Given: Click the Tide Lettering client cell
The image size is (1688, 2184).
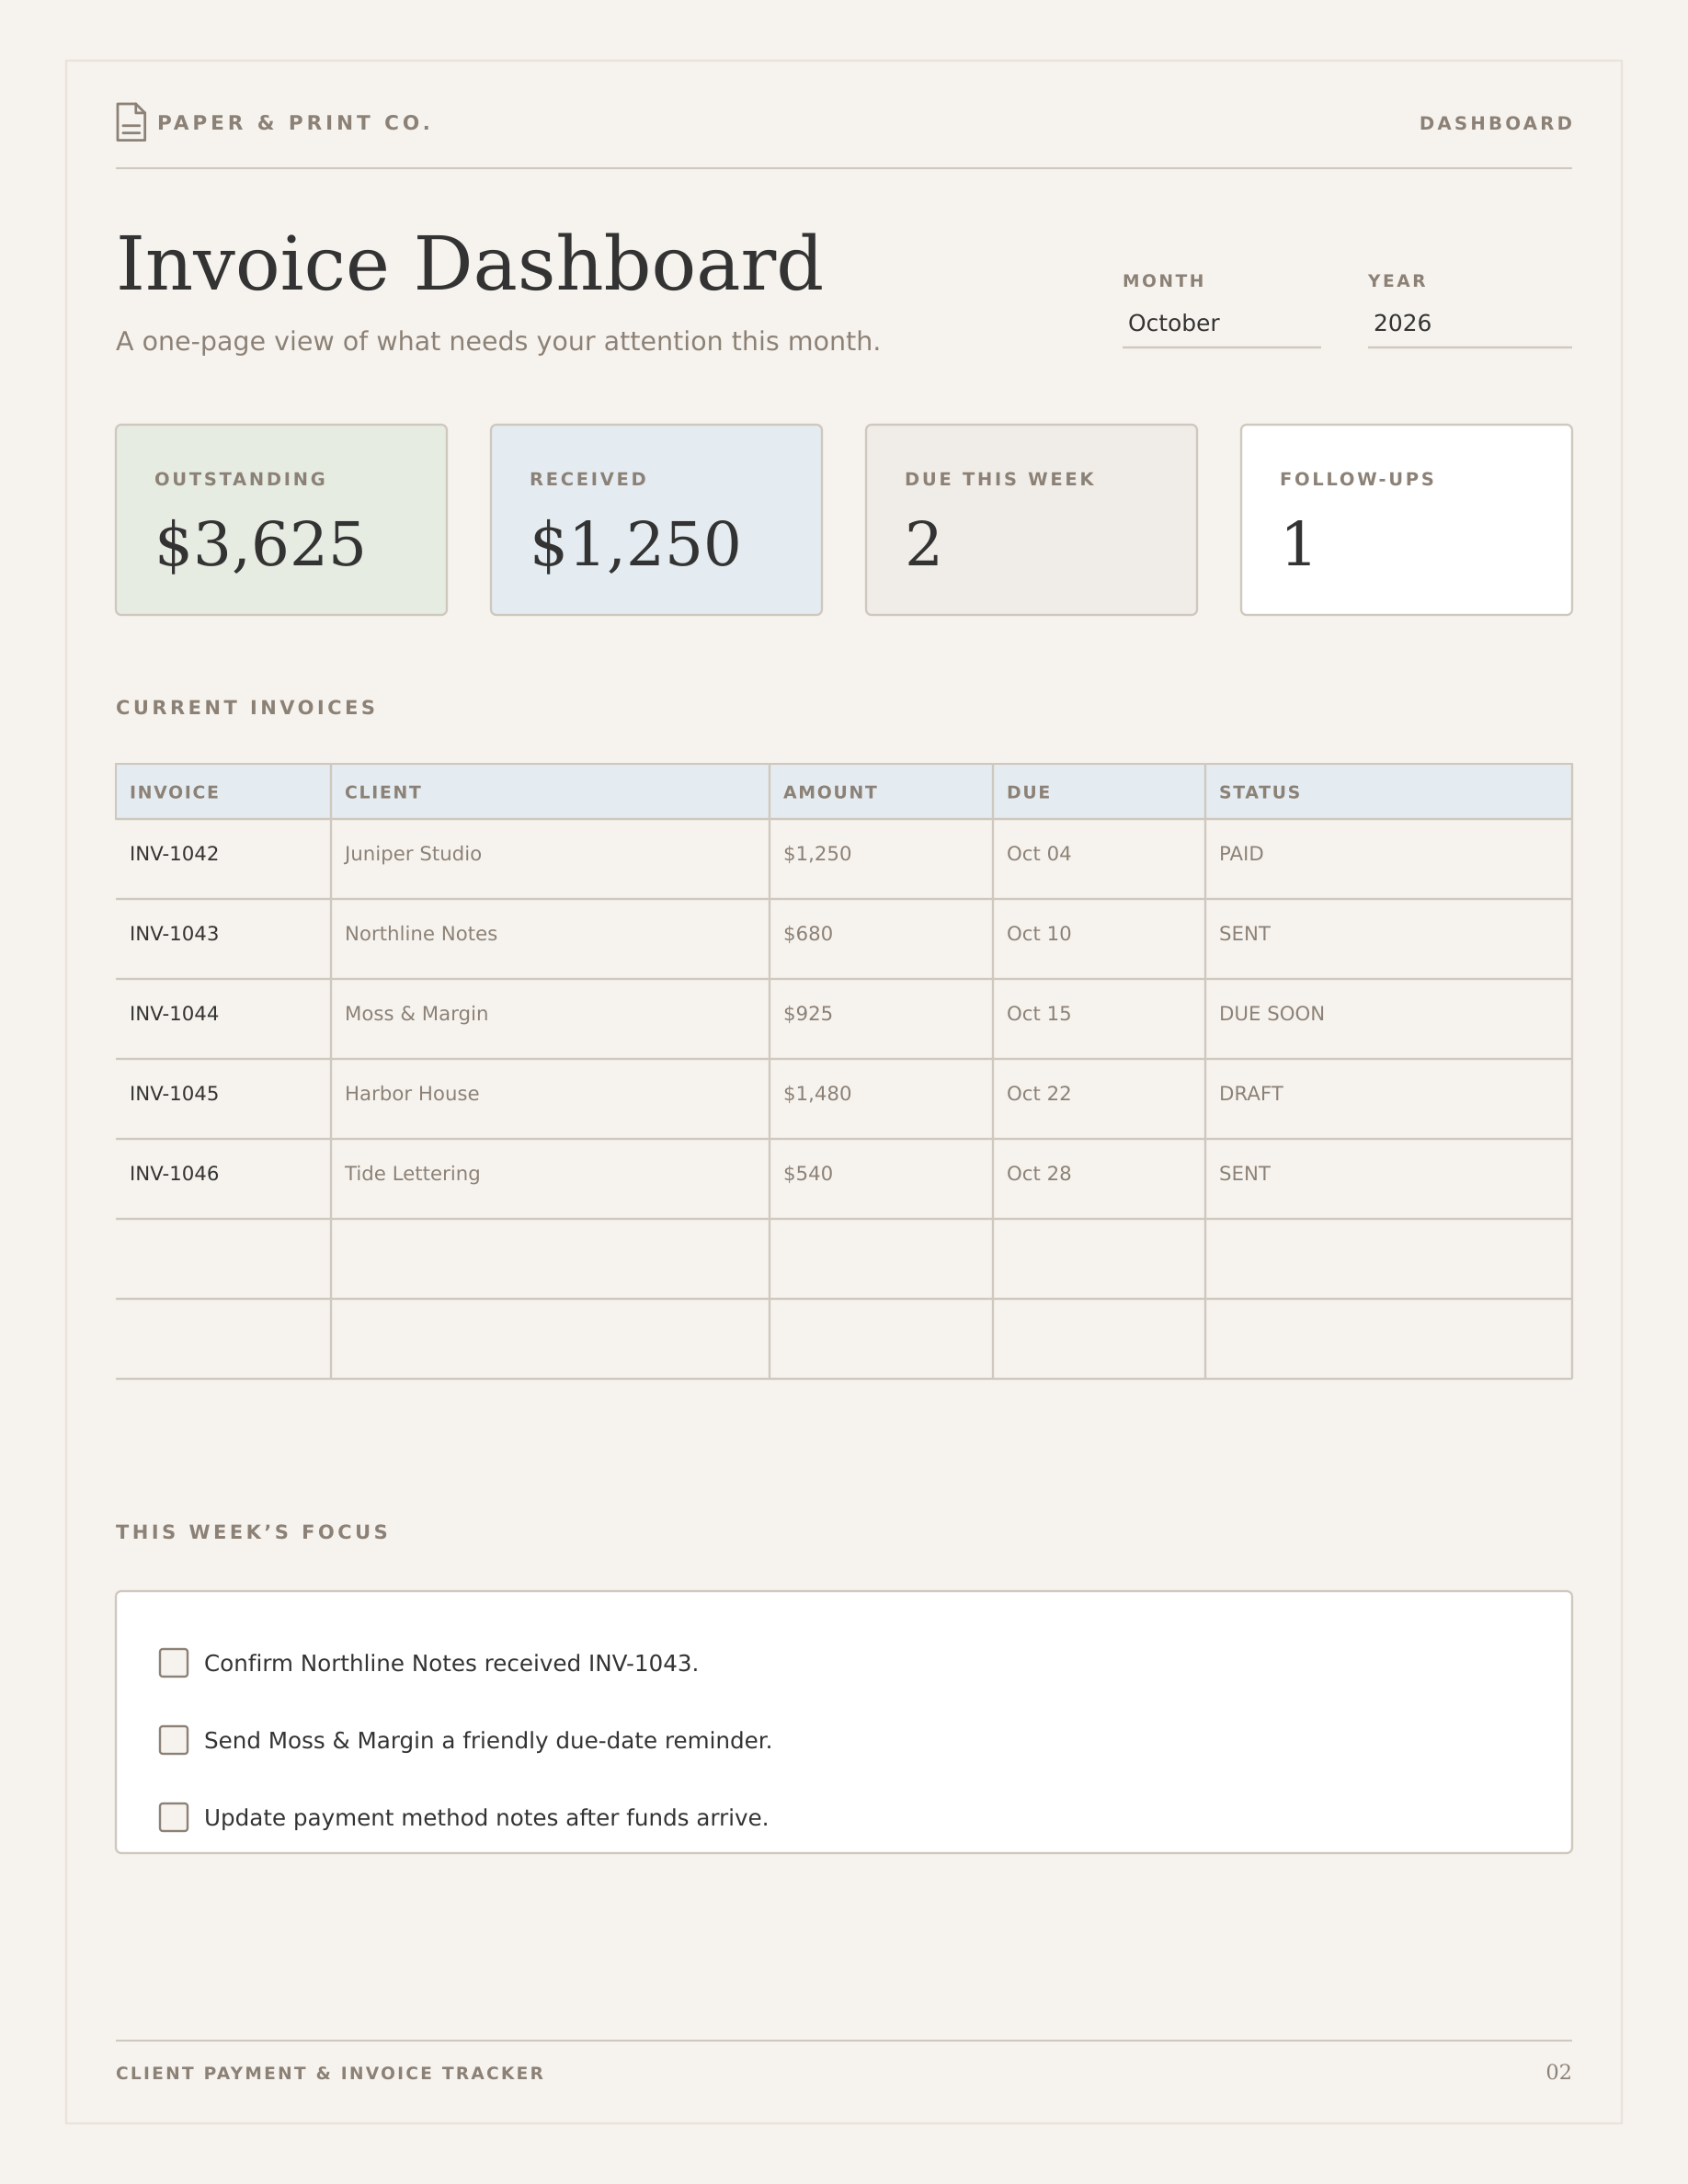Looking at the screenshot, I should point(550,1179).
